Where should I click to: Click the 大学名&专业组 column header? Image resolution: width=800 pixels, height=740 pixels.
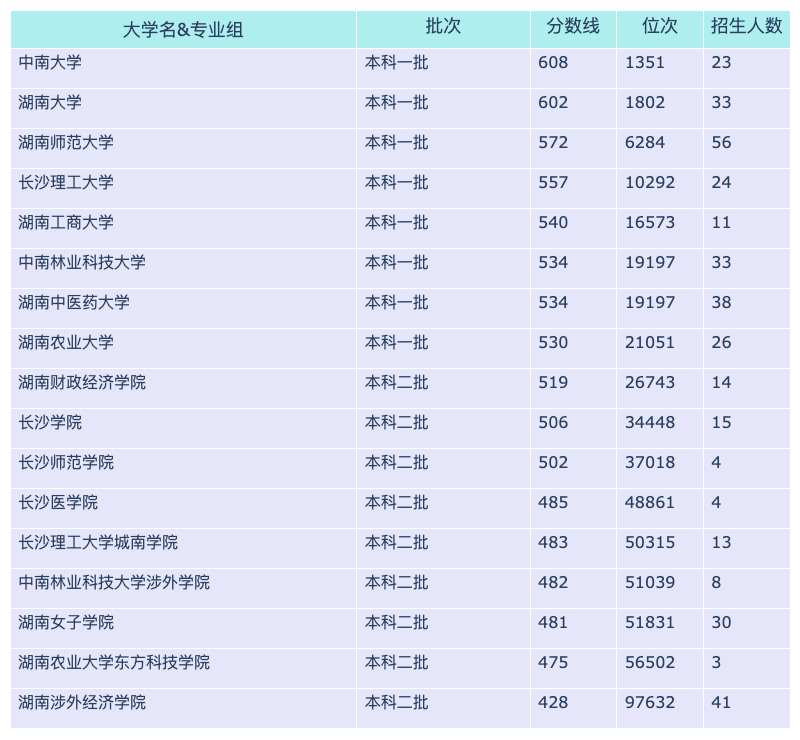(183, 30)
